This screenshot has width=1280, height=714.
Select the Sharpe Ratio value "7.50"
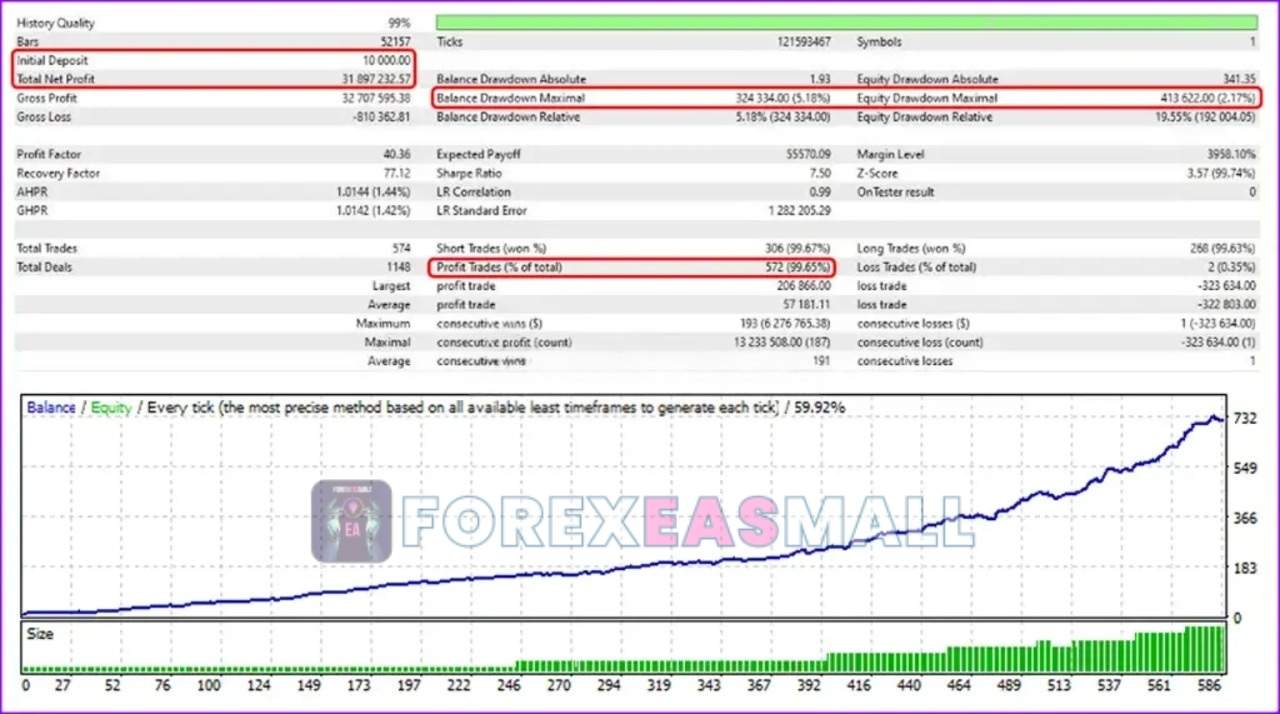click(820, 173)
